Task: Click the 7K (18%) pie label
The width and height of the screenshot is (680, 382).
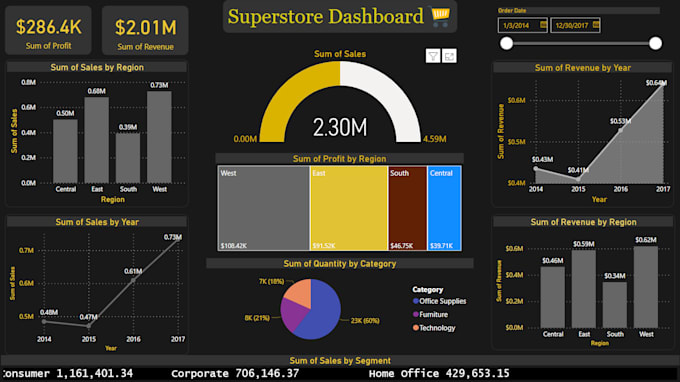Action: coord(271,281)
